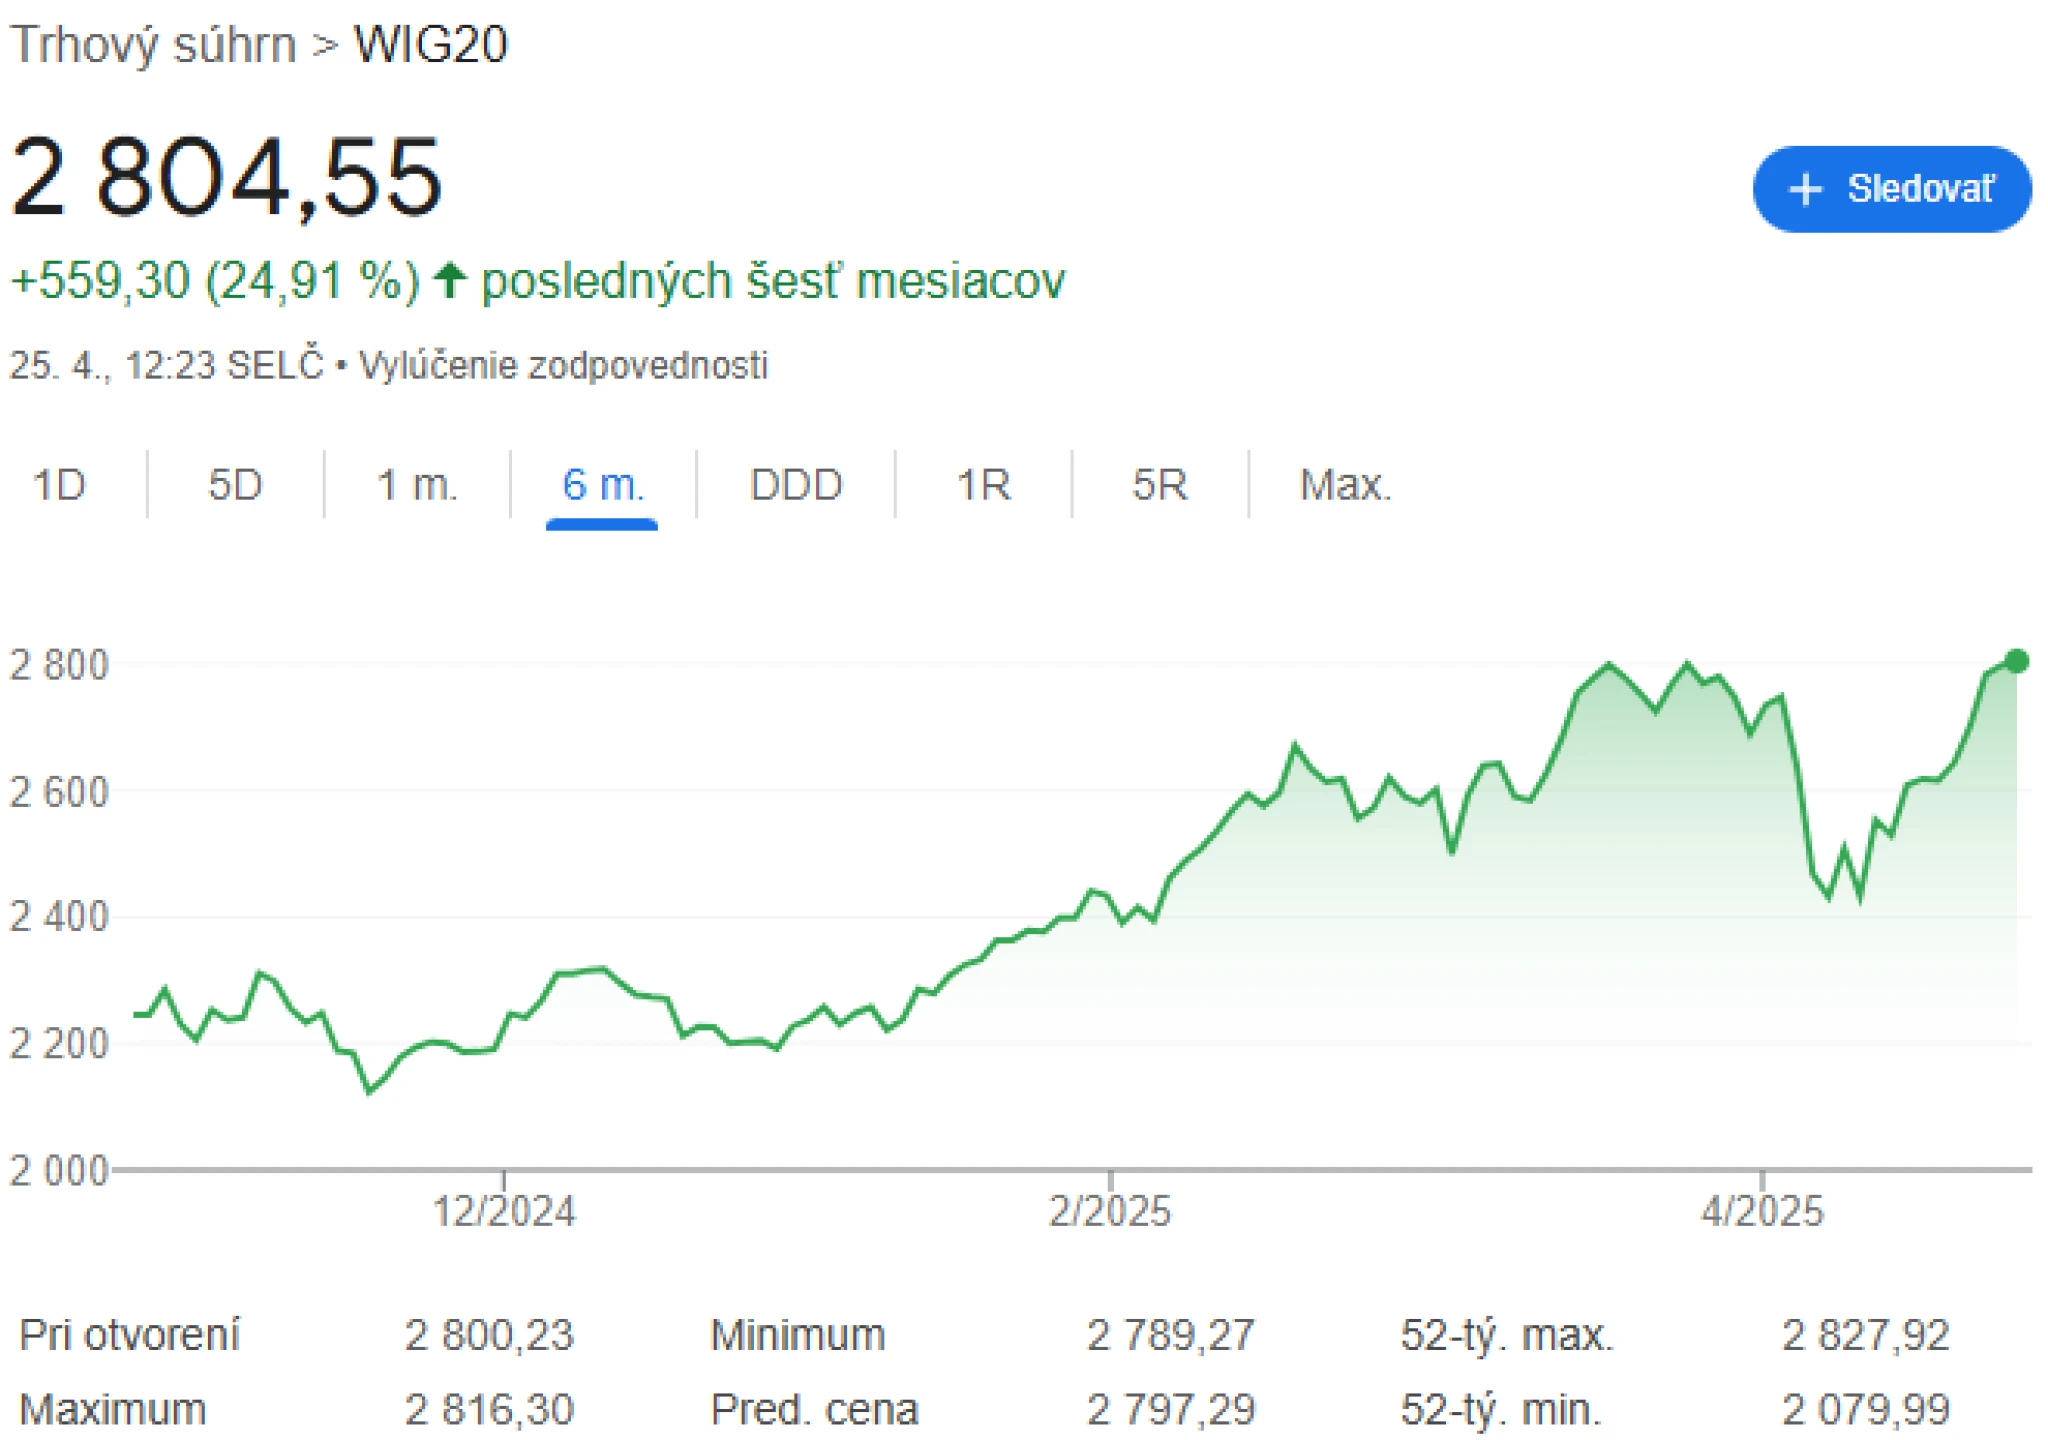The width and height of the screenshot is (2048, 1440).
Task: Select the 5D time range tab
Action: click(x=235, y=485)
